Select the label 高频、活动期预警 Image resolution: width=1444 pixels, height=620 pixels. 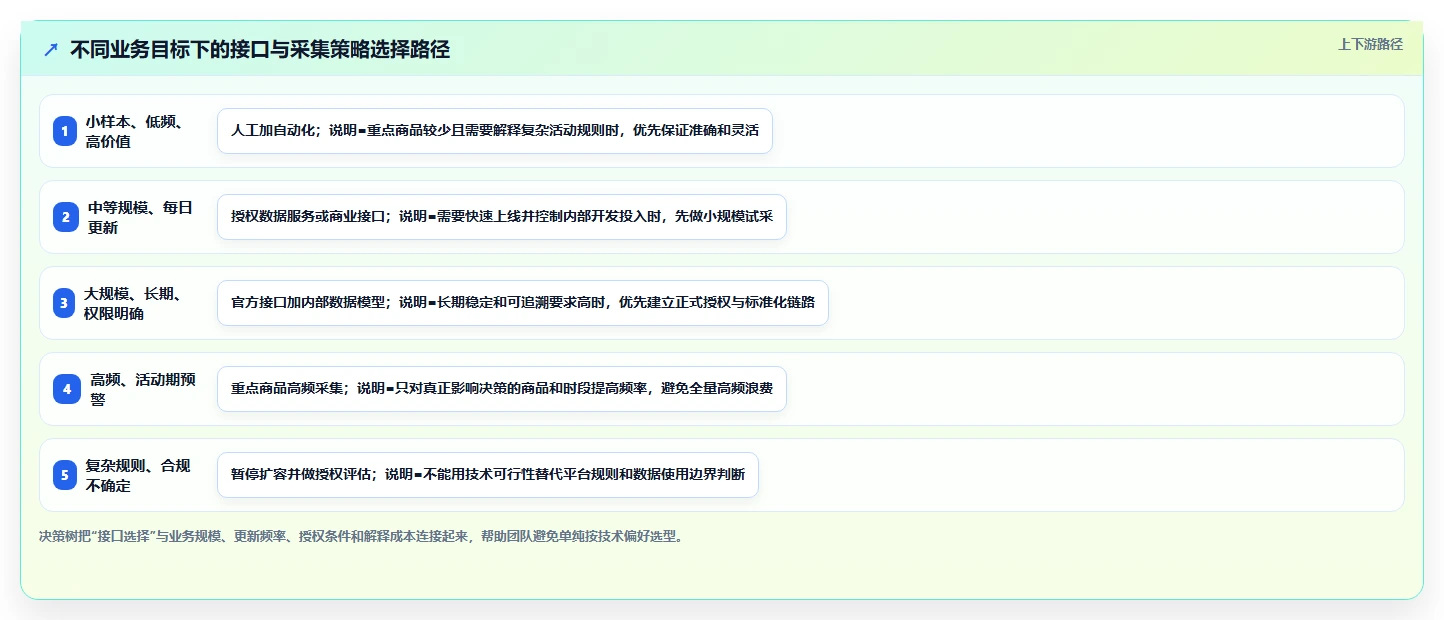pyautogui.click(x=143, y=389)
